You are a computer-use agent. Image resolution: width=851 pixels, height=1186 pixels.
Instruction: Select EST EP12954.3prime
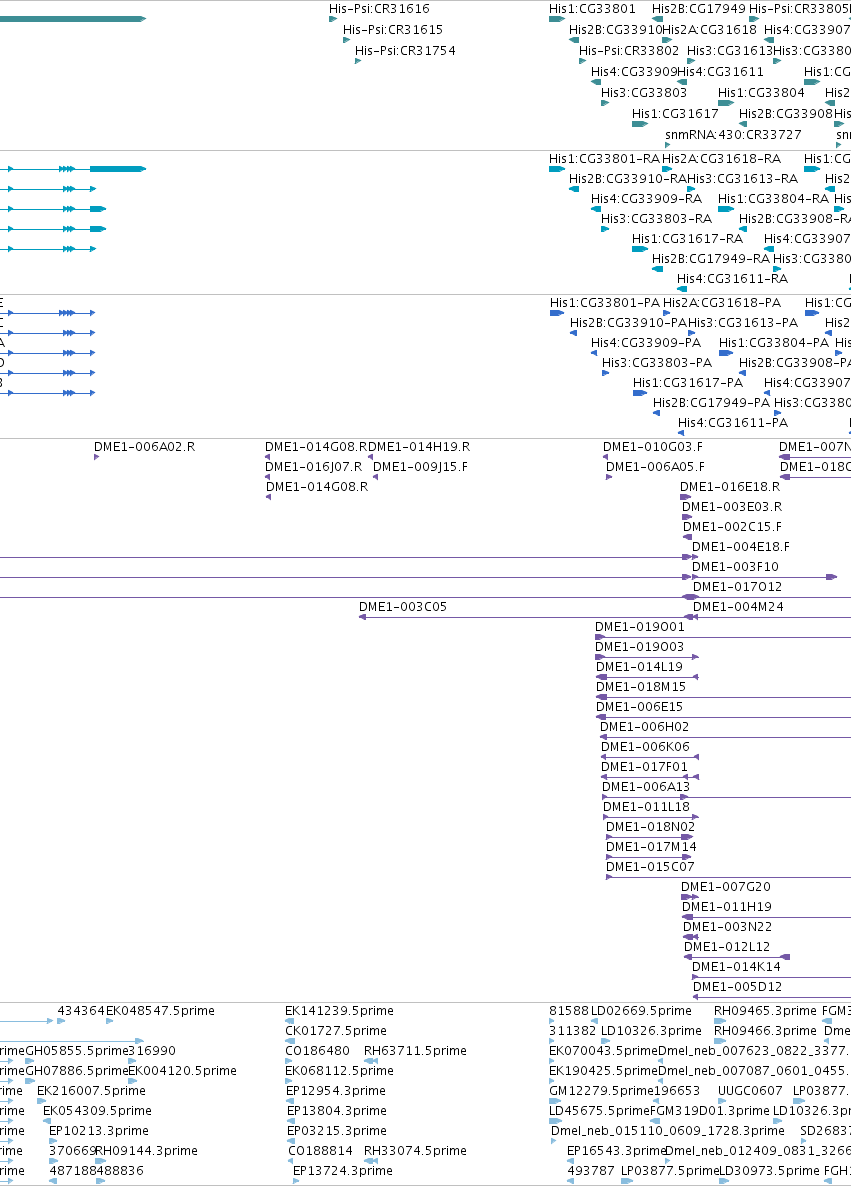pos(337,1091)
